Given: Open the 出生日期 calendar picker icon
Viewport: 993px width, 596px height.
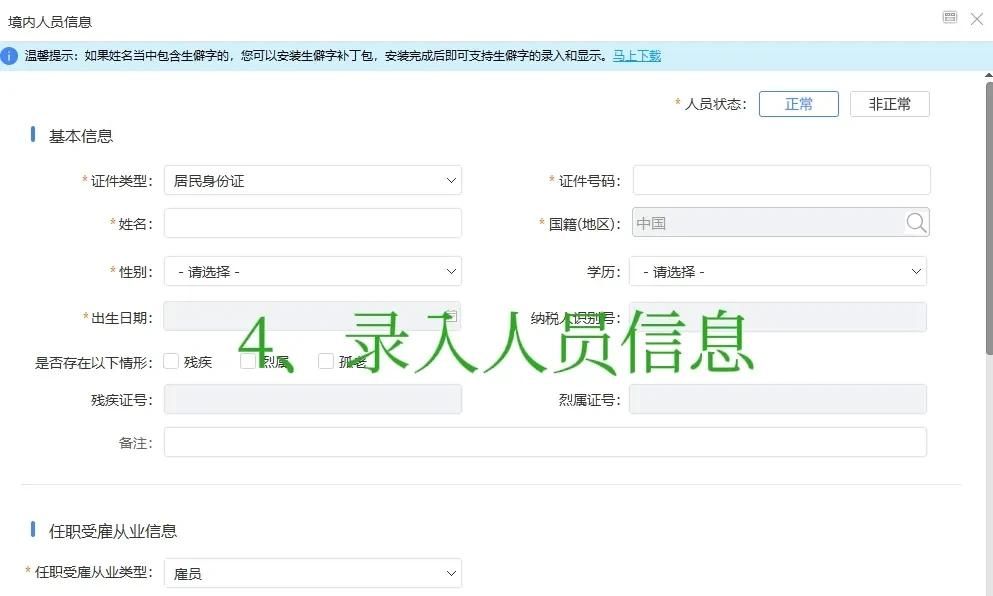Looking at the screenshot, I should [x=449, y=316].
